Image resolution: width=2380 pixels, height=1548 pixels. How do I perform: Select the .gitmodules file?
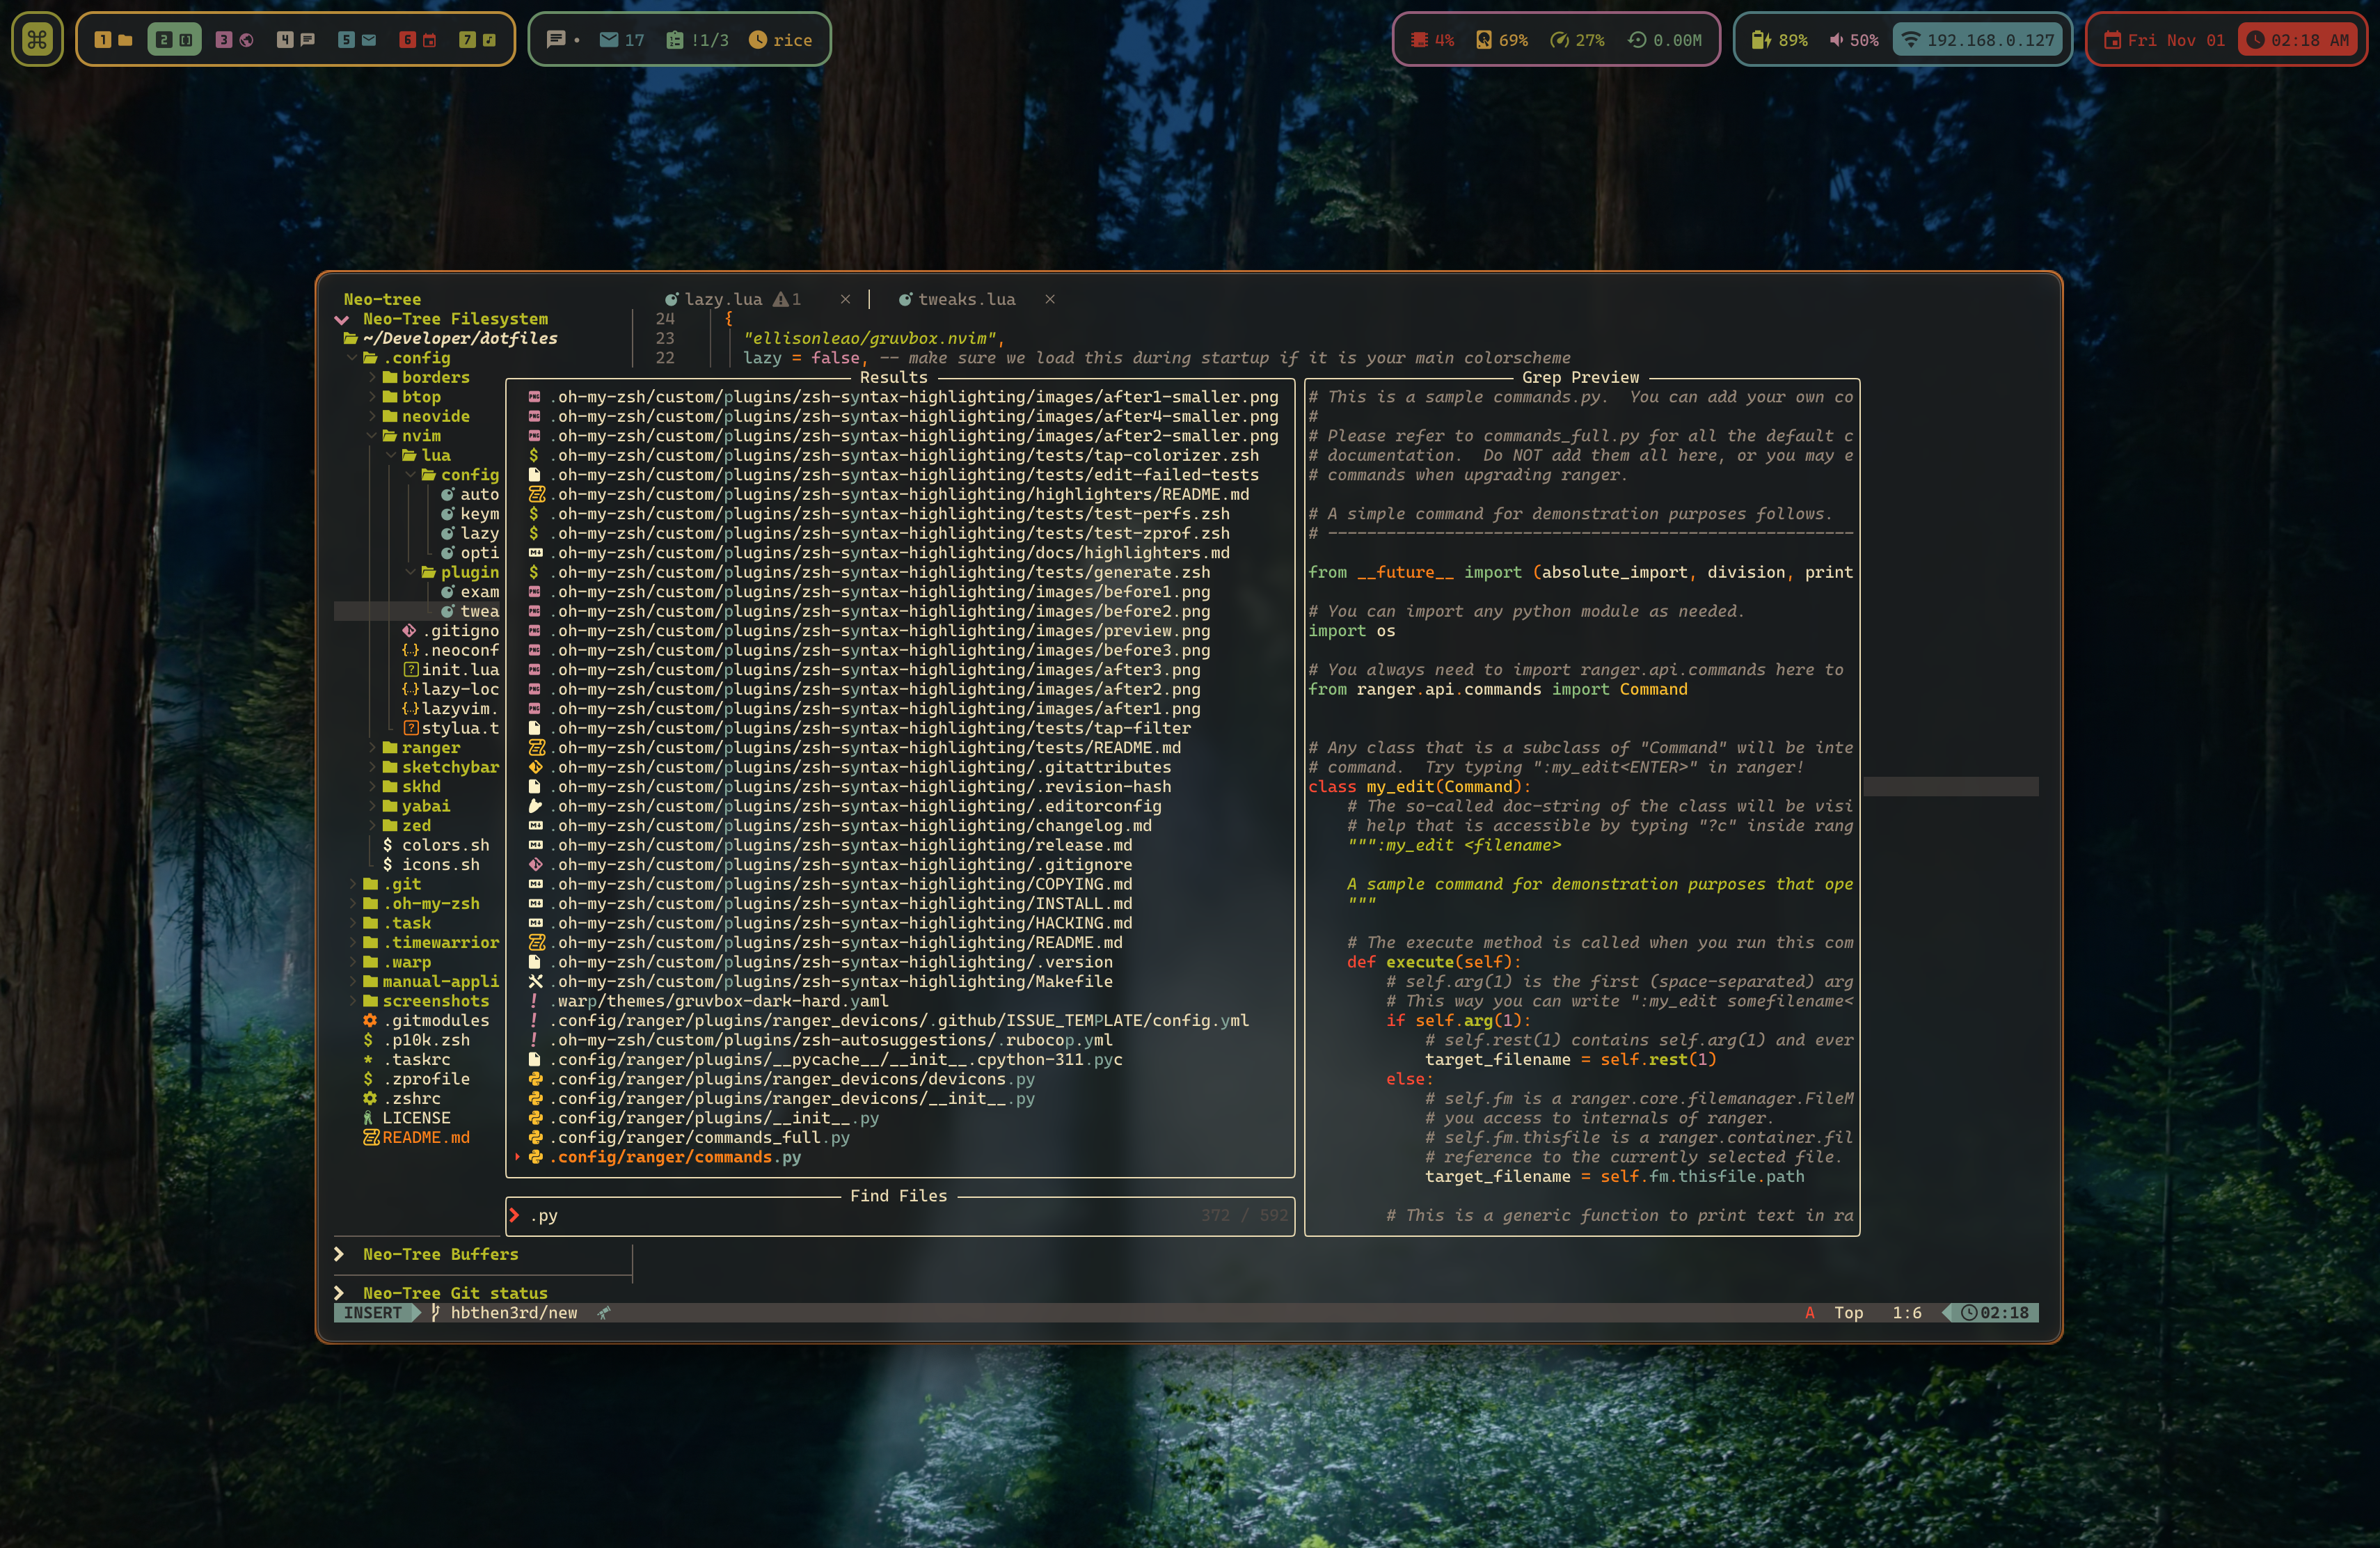[x=426, y=1020]
